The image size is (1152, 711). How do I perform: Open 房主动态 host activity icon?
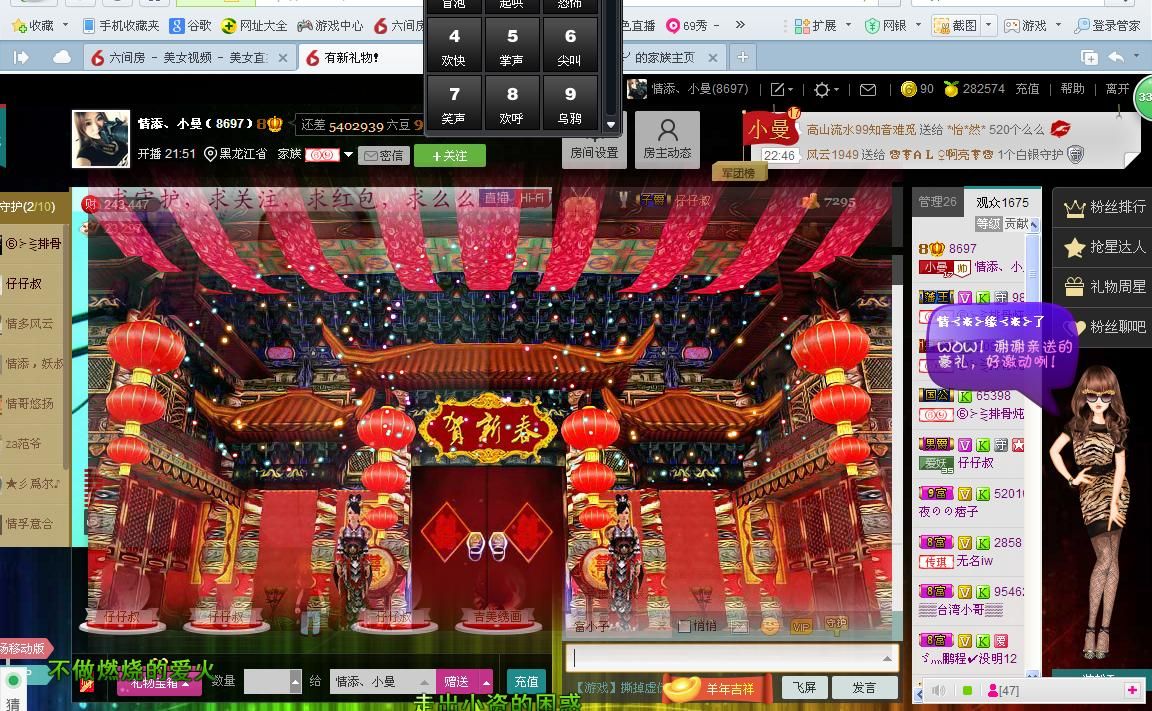pos(667,138)
